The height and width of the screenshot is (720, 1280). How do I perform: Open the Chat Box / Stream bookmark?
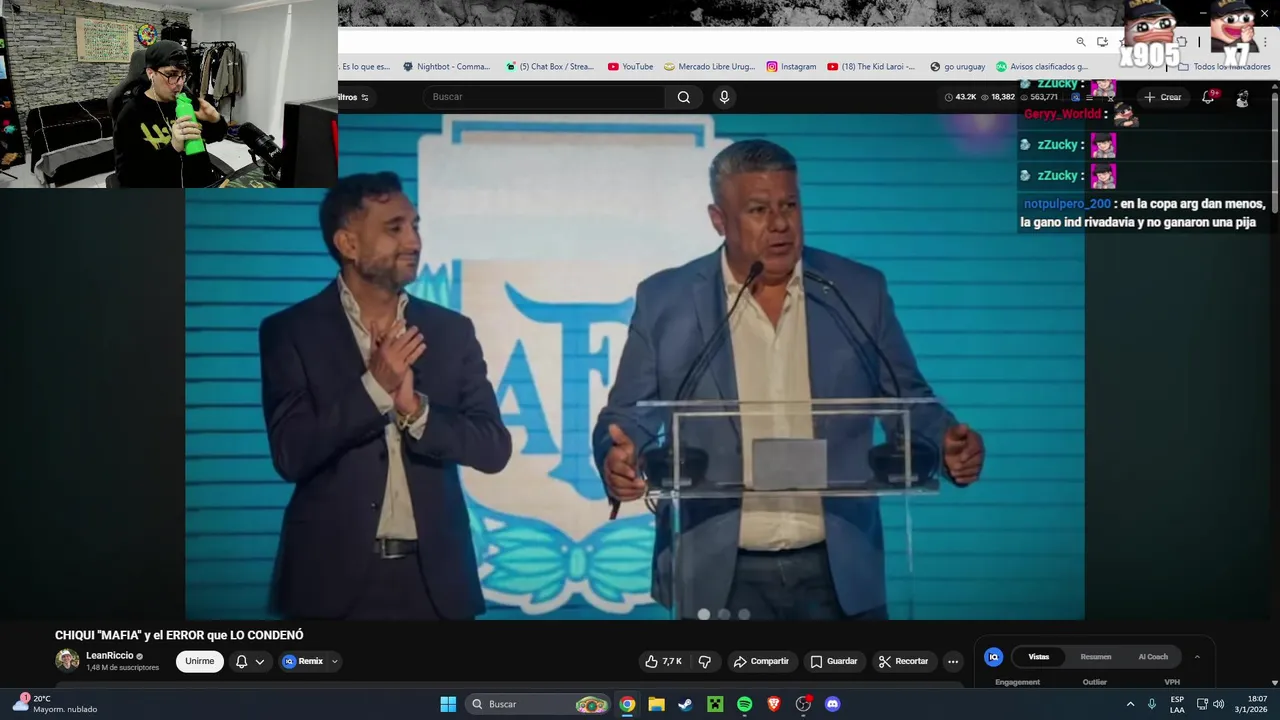[x=549, y=67]
